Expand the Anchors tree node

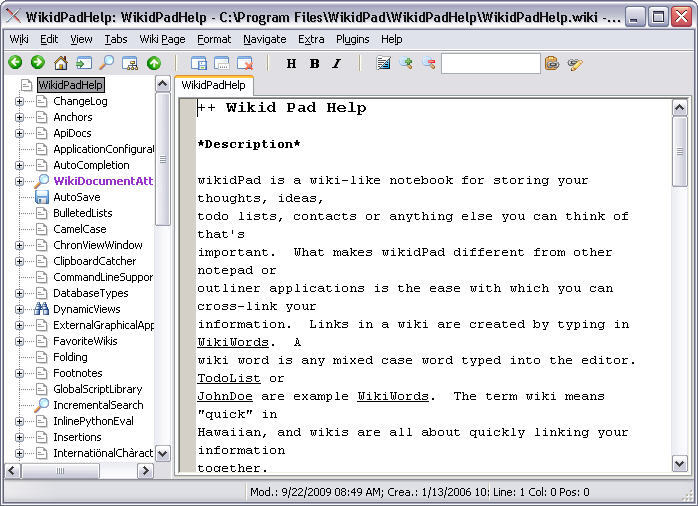[19, 117]
